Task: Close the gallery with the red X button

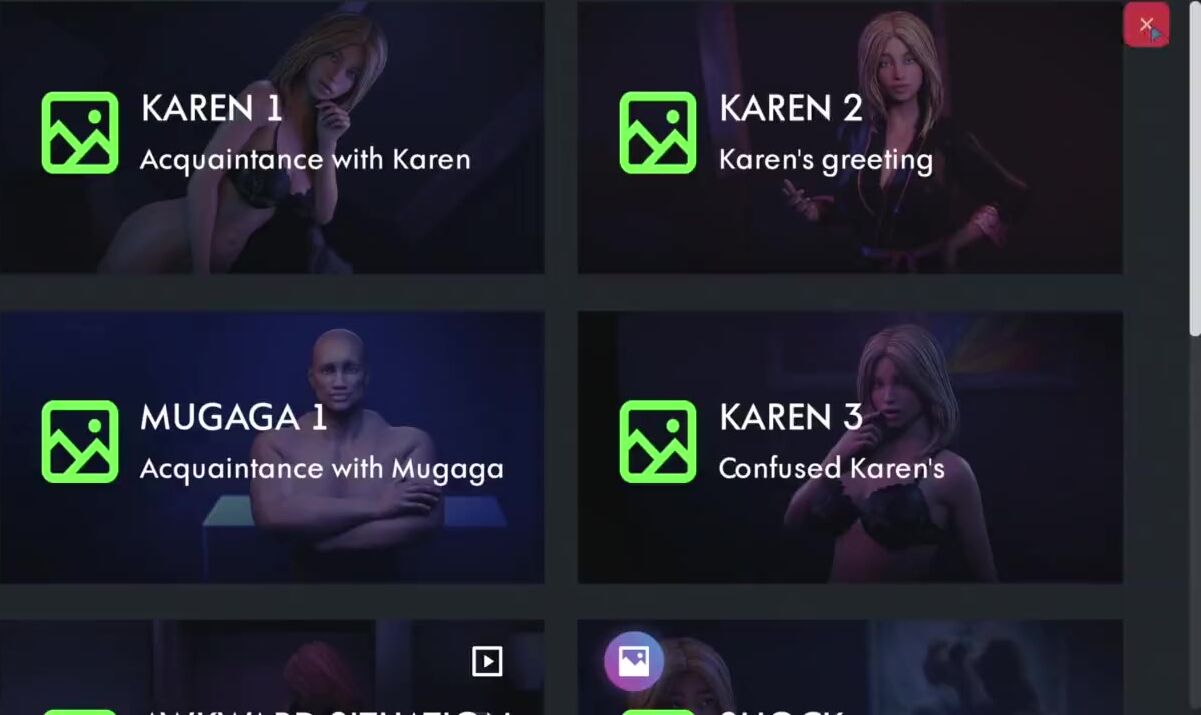Action: (1146, 25)
